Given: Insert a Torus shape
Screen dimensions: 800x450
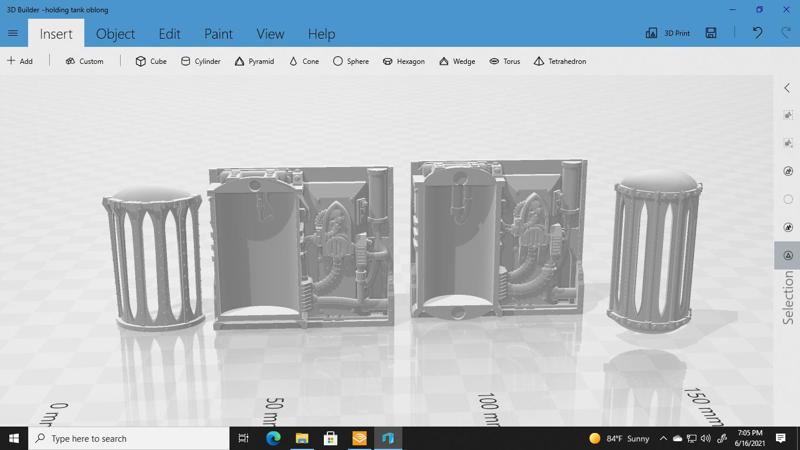Looking at the screenshot, I should (505, 61).
